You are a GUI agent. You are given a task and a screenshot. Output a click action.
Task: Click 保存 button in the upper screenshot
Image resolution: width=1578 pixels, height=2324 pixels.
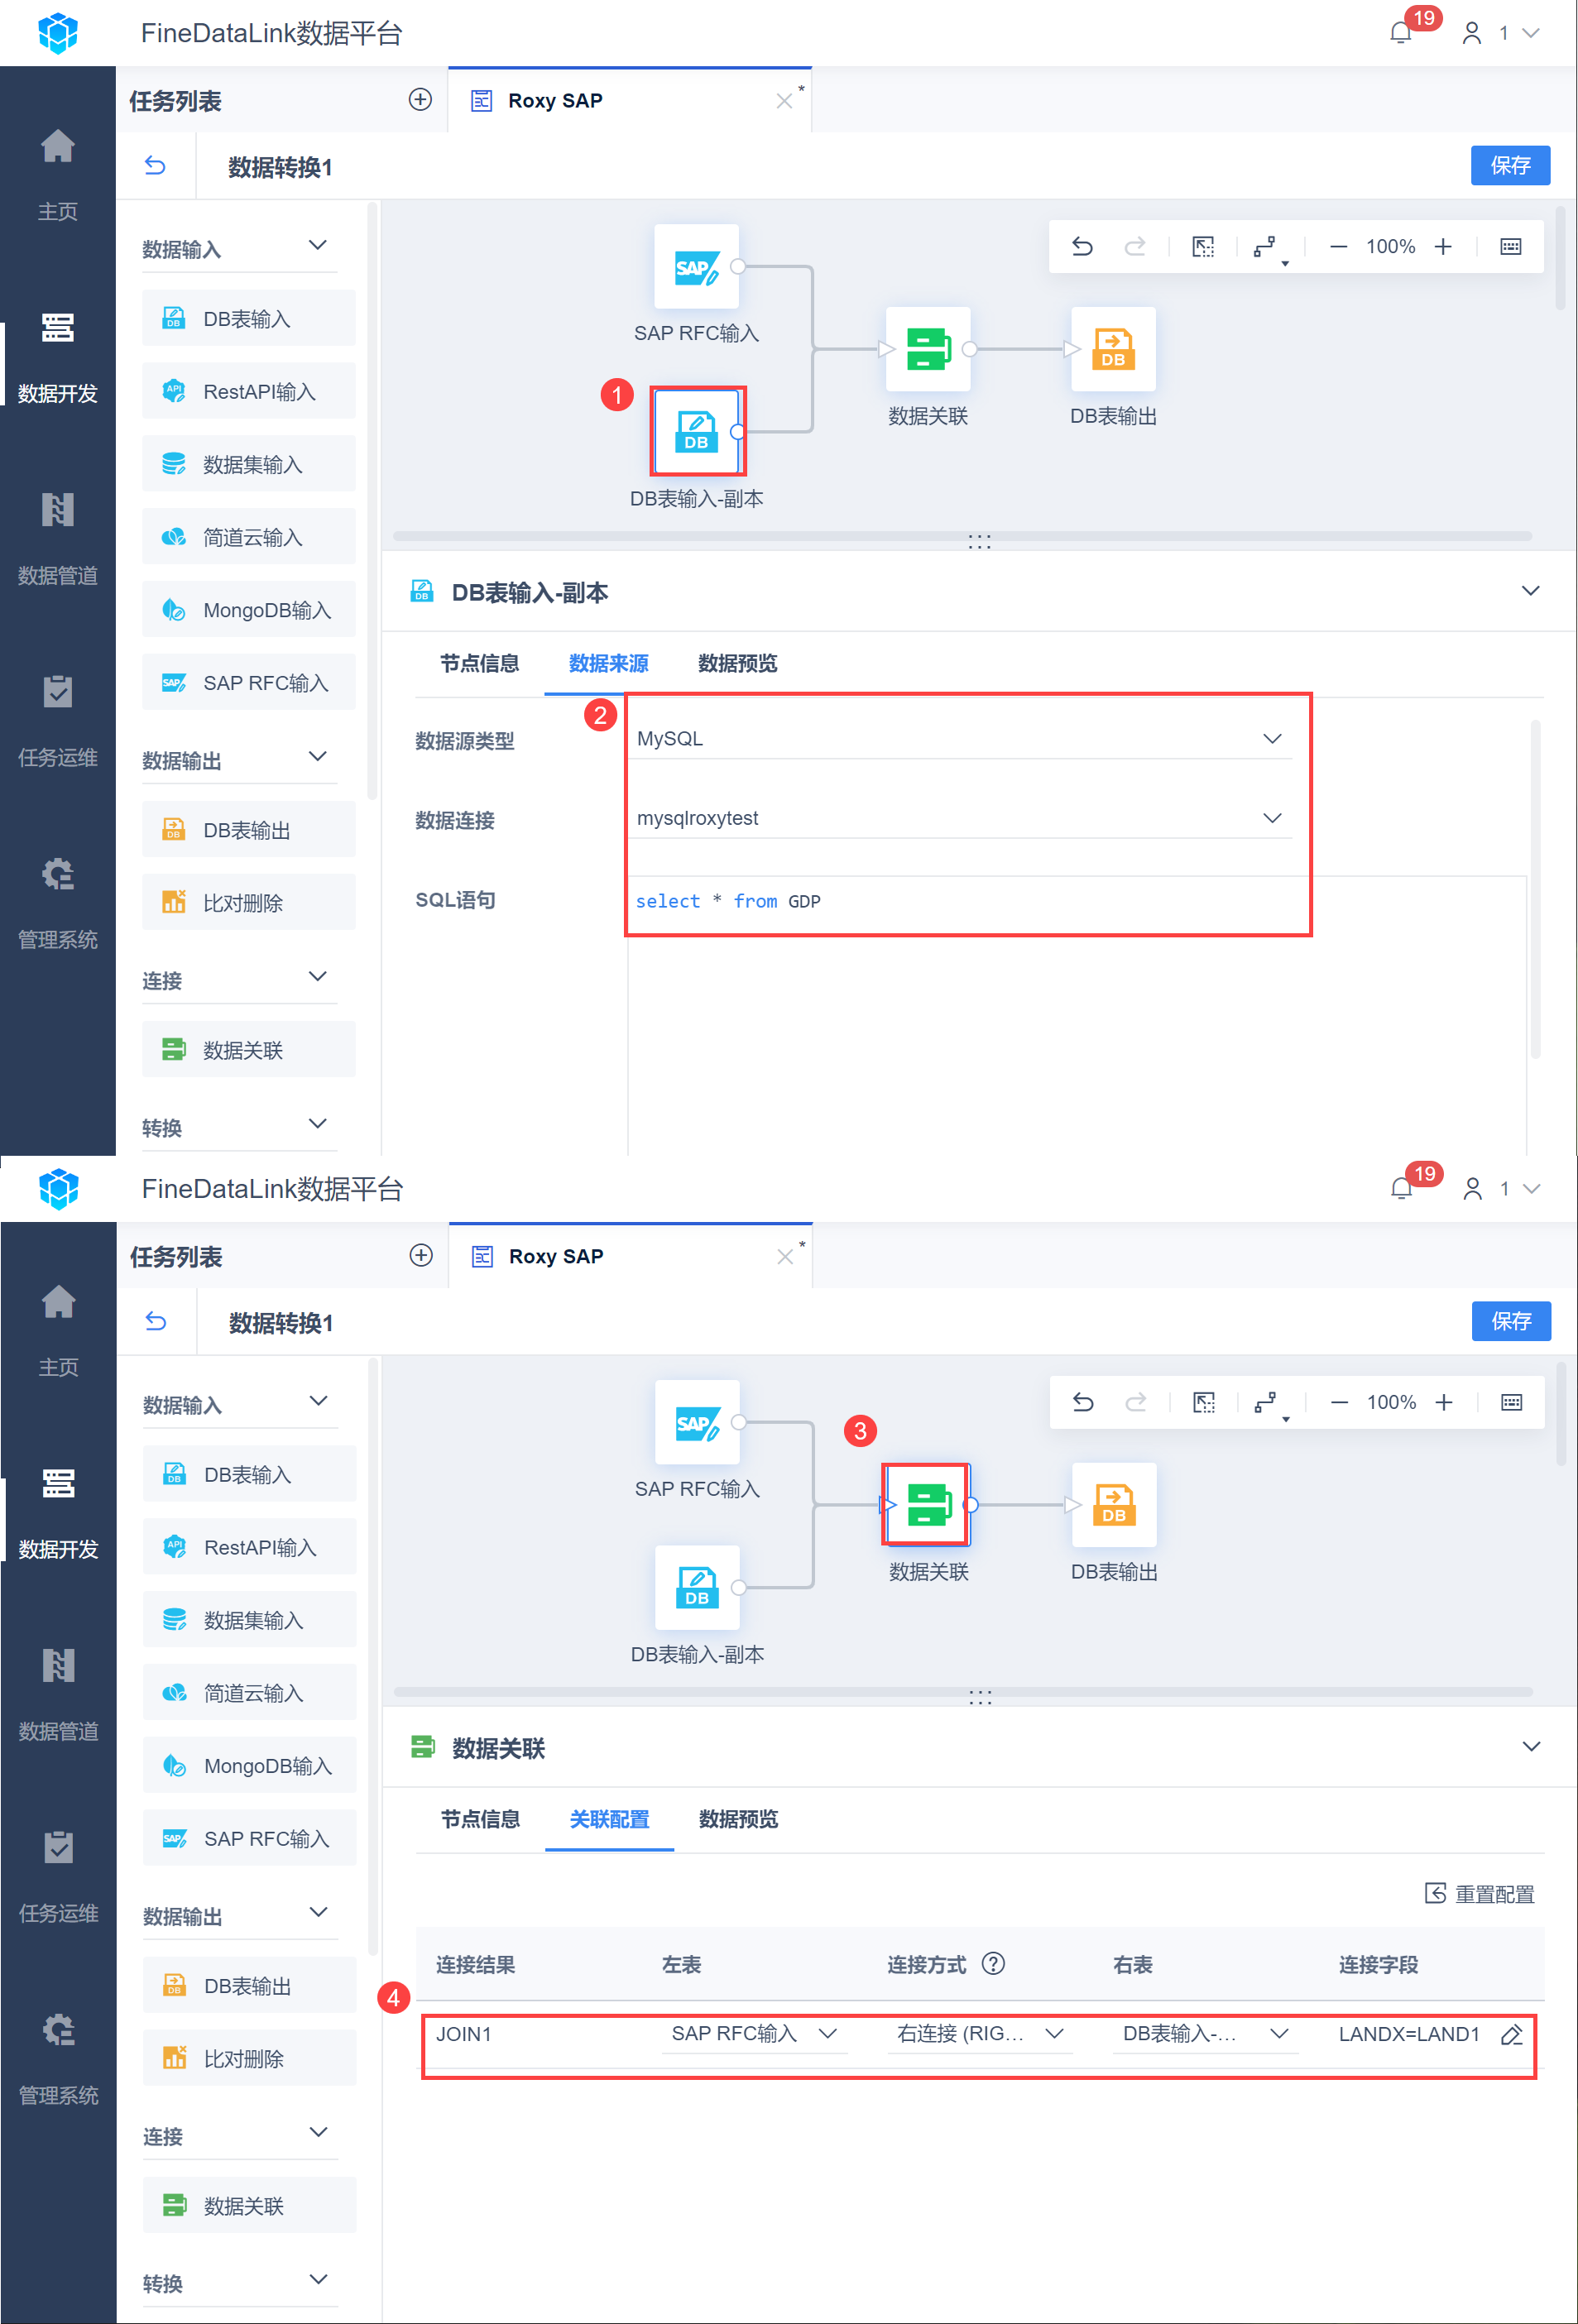[1510, 165]
